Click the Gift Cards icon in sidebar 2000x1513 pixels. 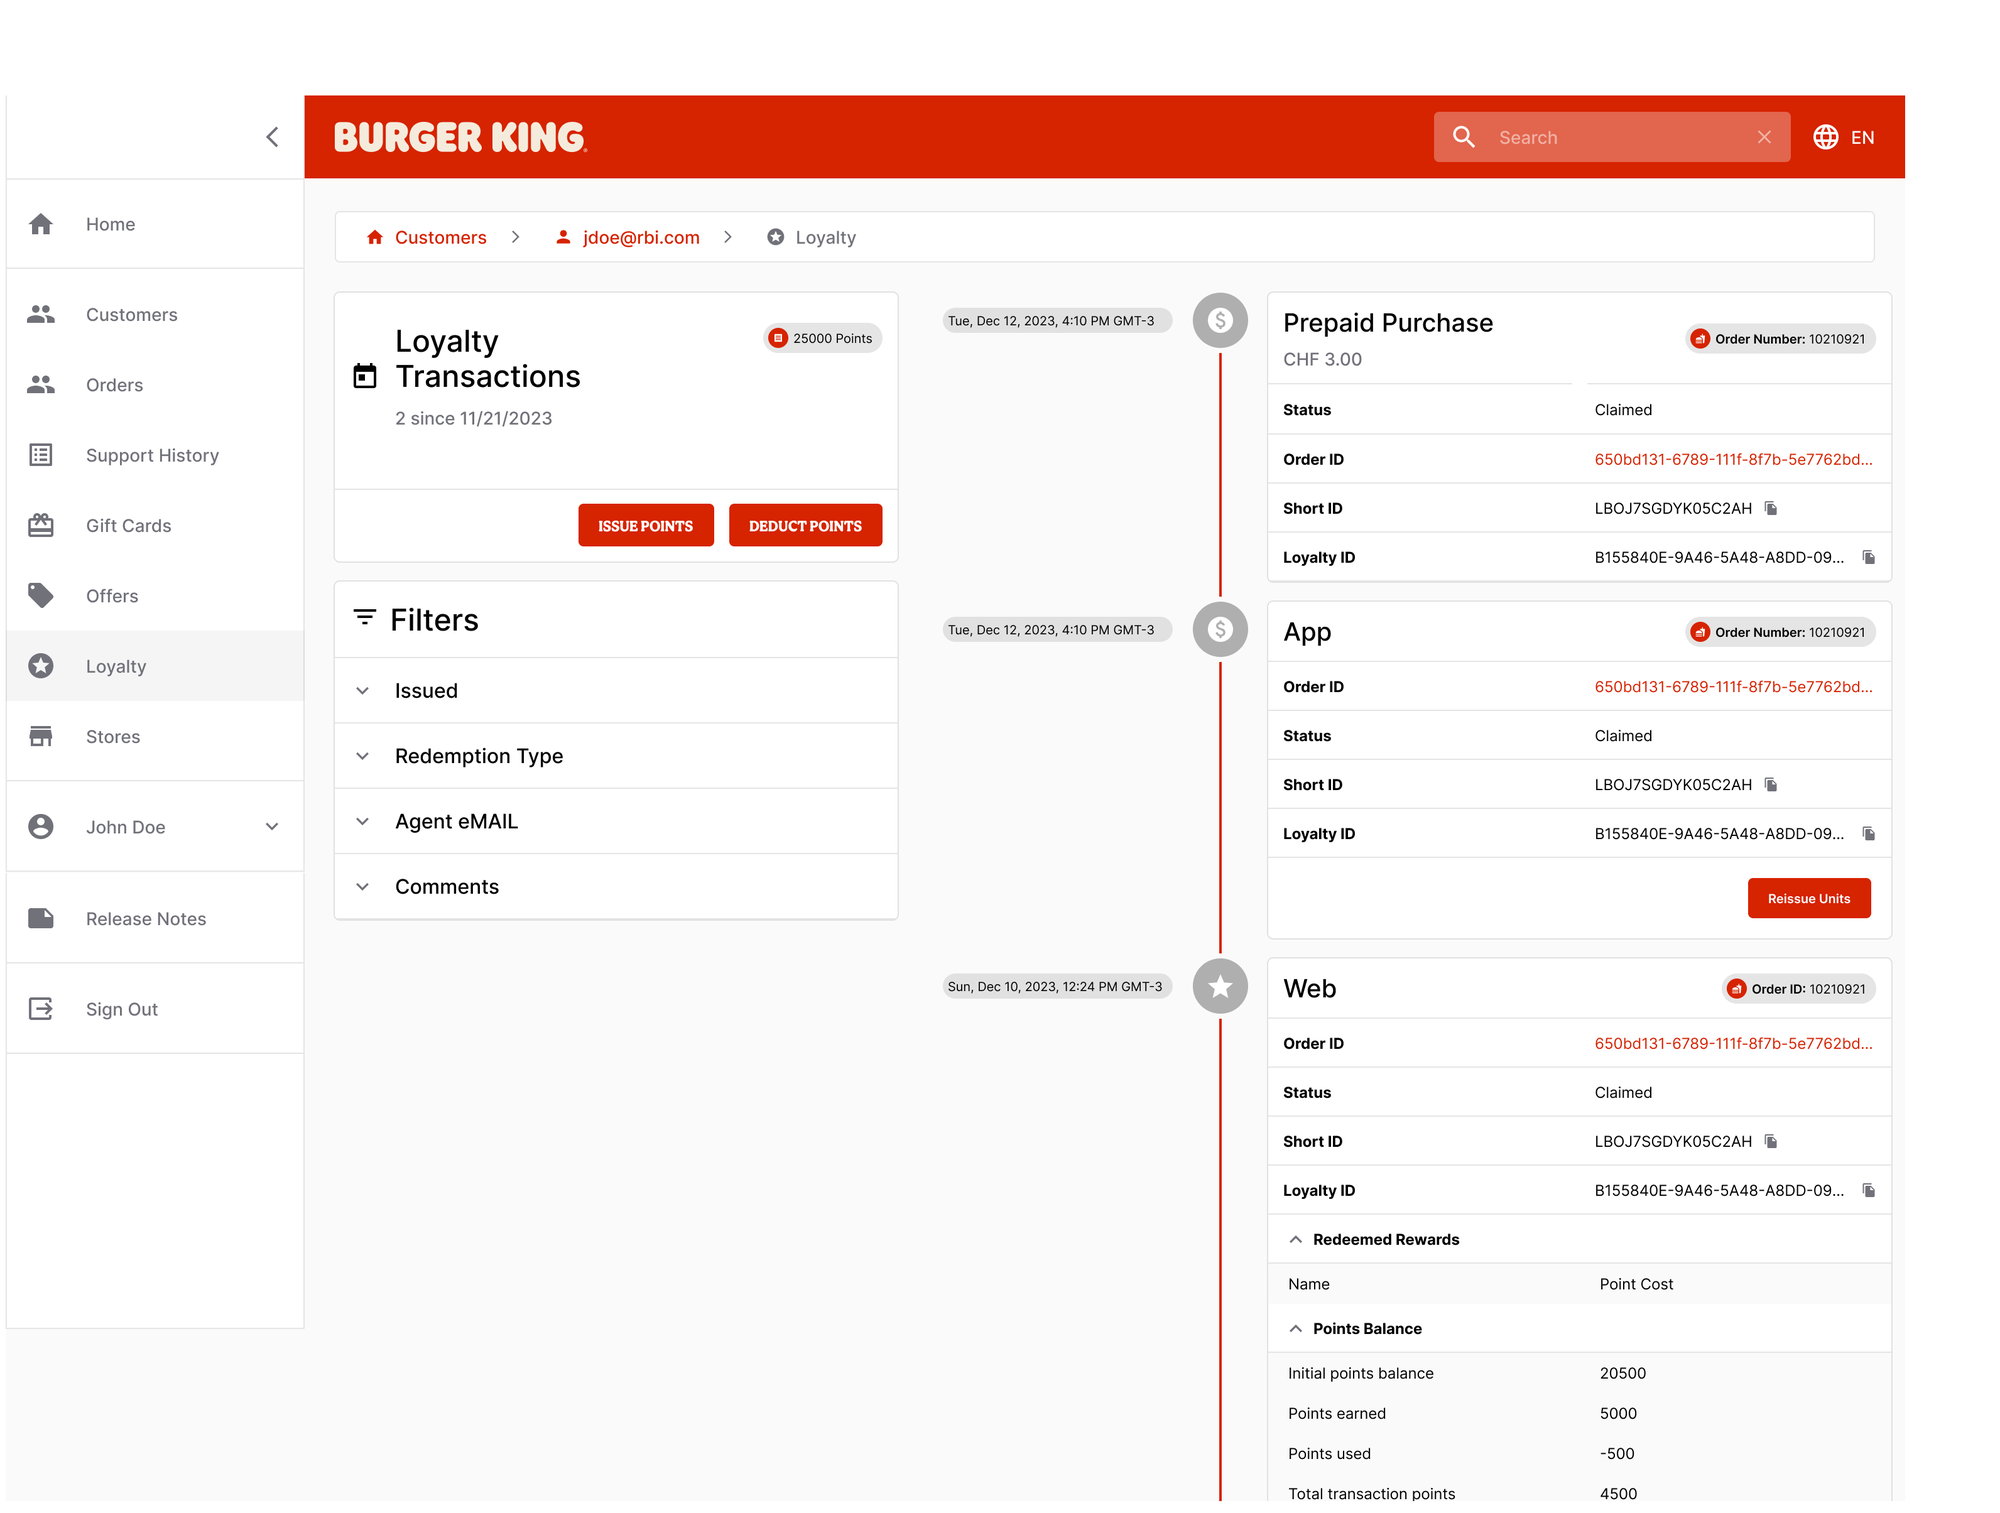pyautogui.click(x=41, y=525)
